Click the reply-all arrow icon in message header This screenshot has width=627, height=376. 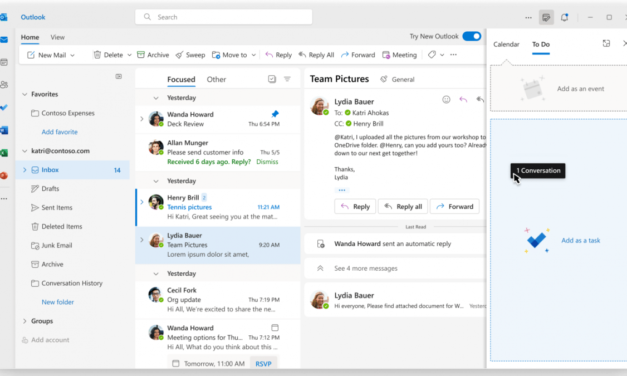pos(480,100)
